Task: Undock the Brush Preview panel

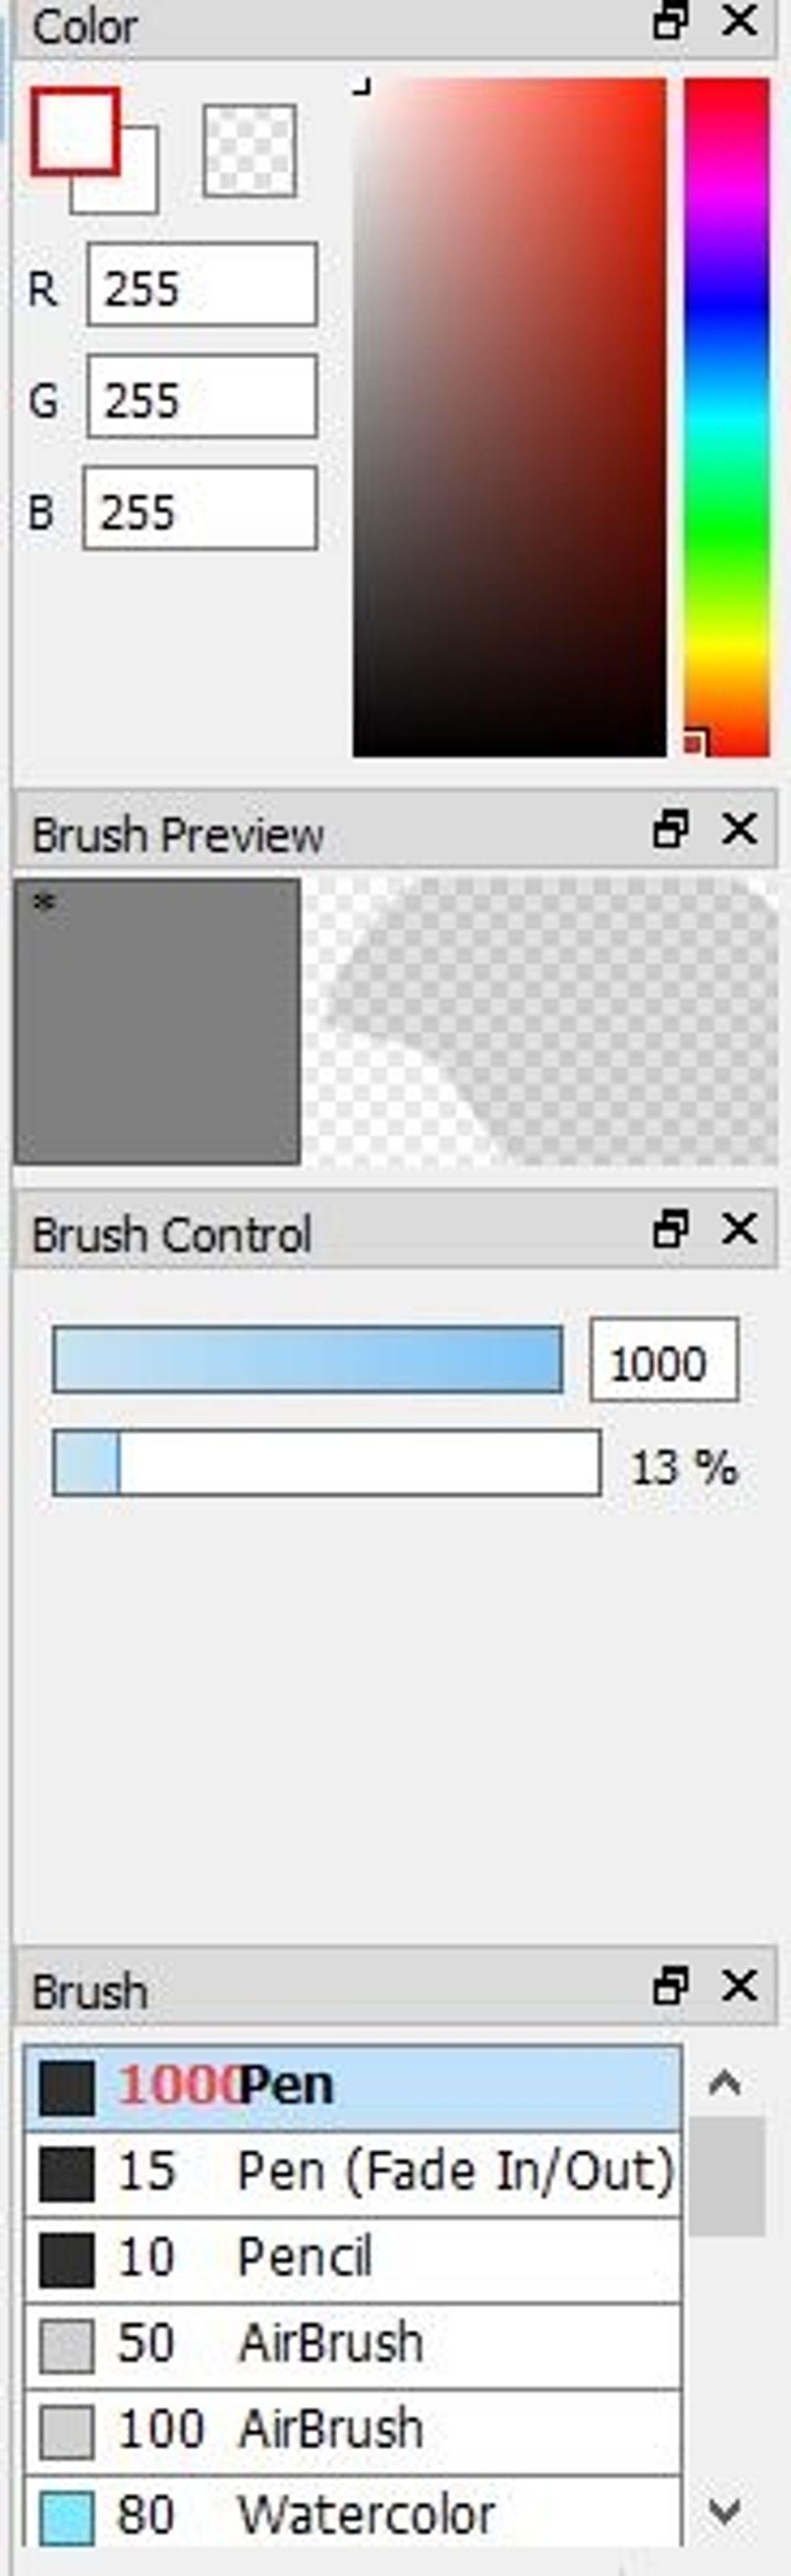Action: pos(669,829)
